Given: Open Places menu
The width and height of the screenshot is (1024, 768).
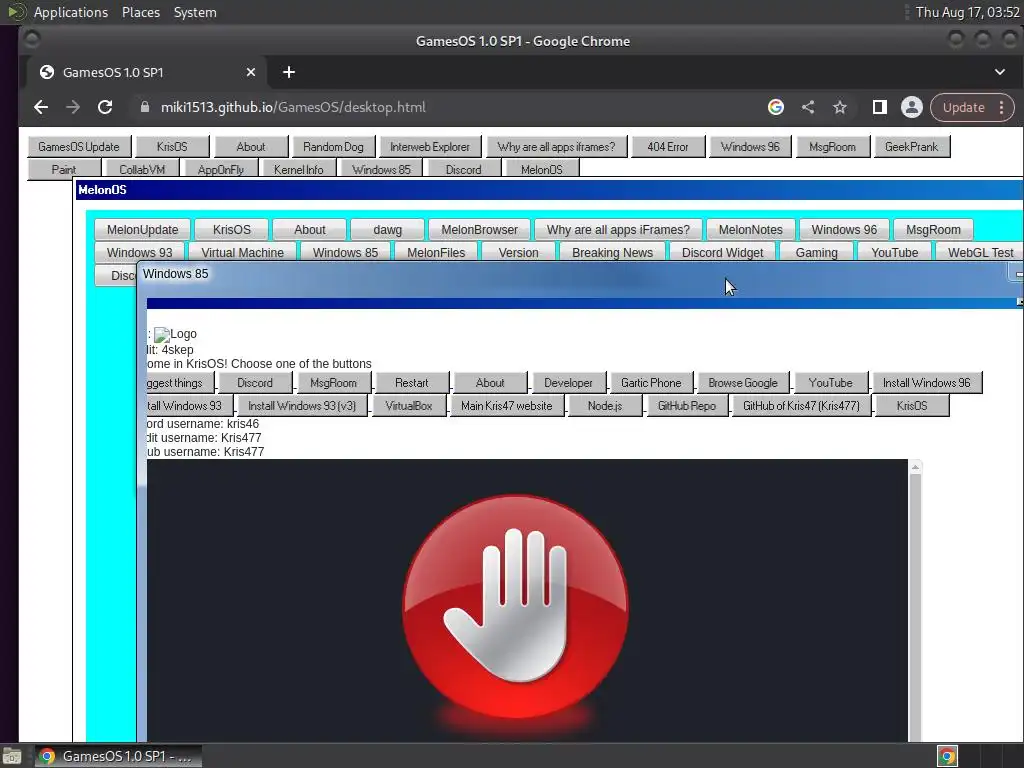Looking at the screenshot, I should [141, 12].
